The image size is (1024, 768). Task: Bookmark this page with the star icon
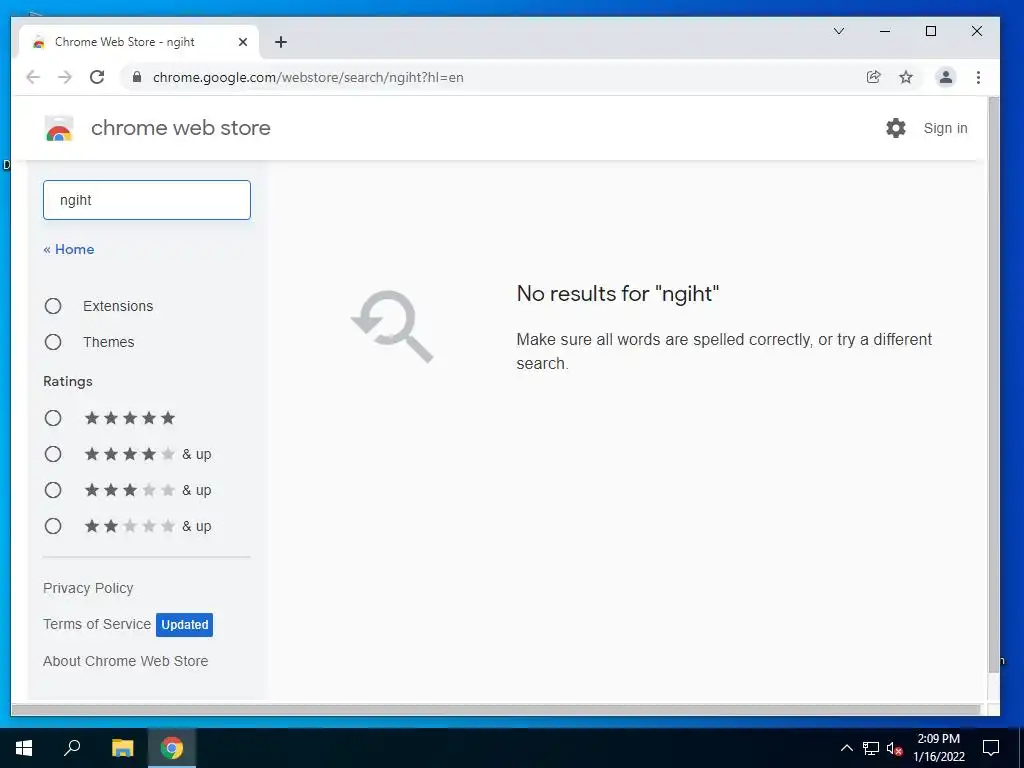pyautogui.click(x=906, y=77)
